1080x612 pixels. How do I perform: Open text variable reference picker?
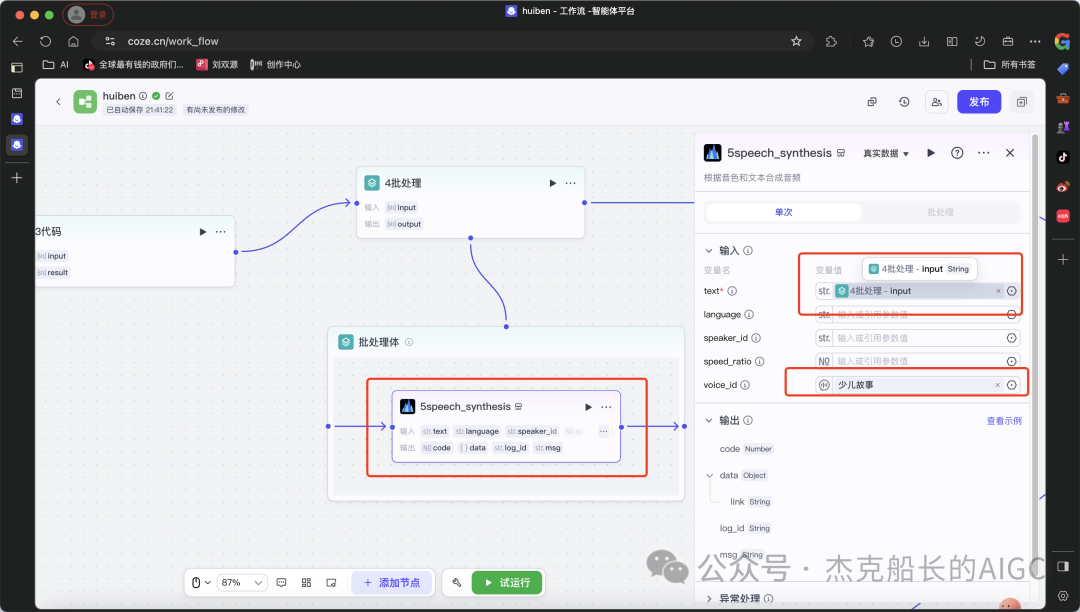tap(1011, 291)
